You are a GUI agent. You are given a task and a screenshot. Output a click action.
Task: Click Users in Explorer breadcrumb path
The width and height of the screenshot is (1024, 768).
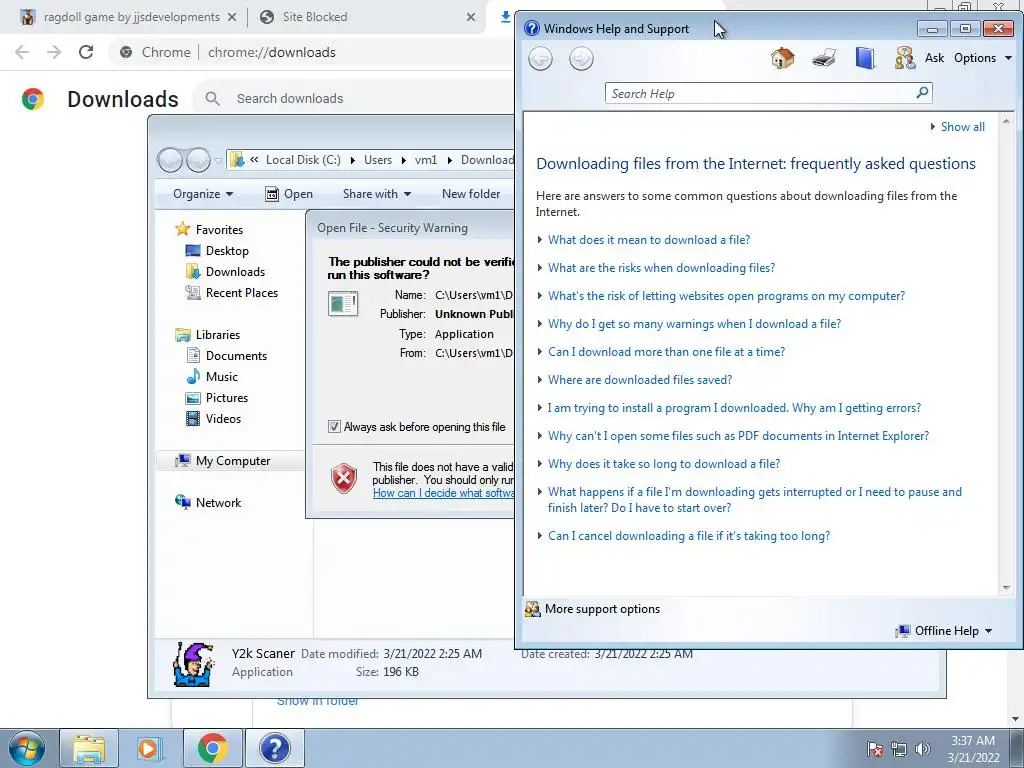[378, 160]
